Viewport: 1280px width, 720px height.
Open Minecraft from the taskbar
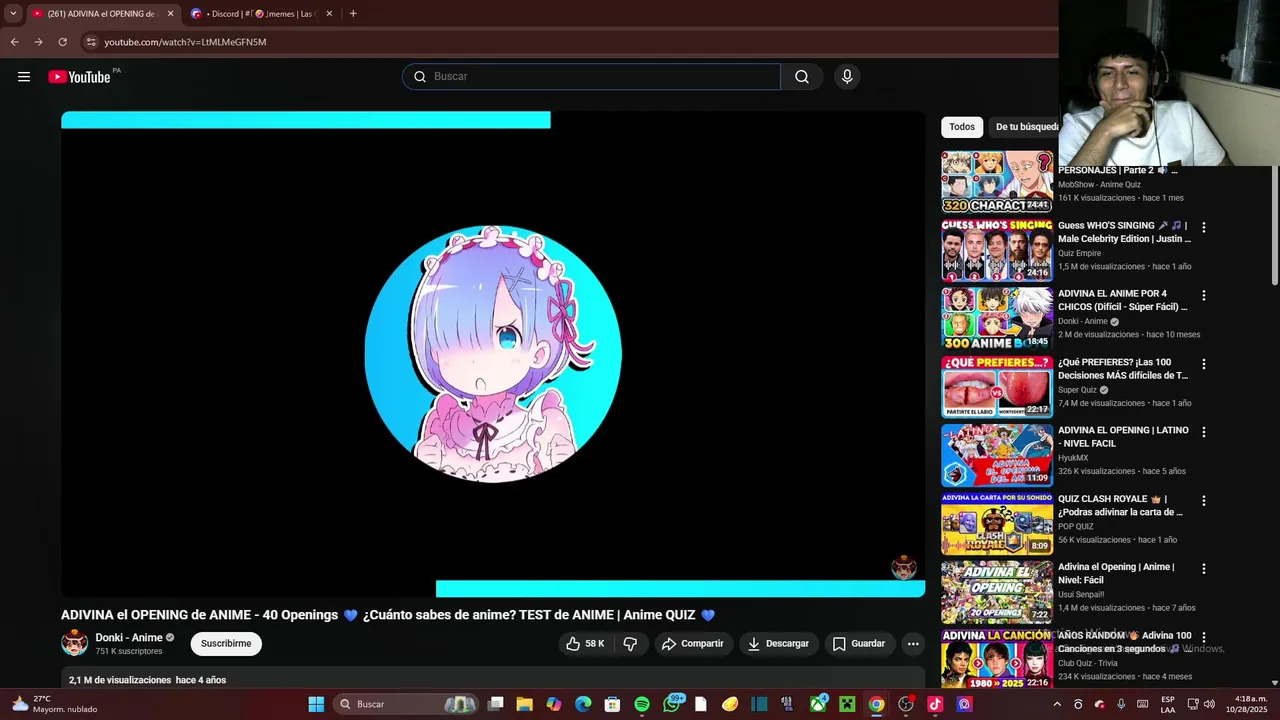(x=847, y=704)
